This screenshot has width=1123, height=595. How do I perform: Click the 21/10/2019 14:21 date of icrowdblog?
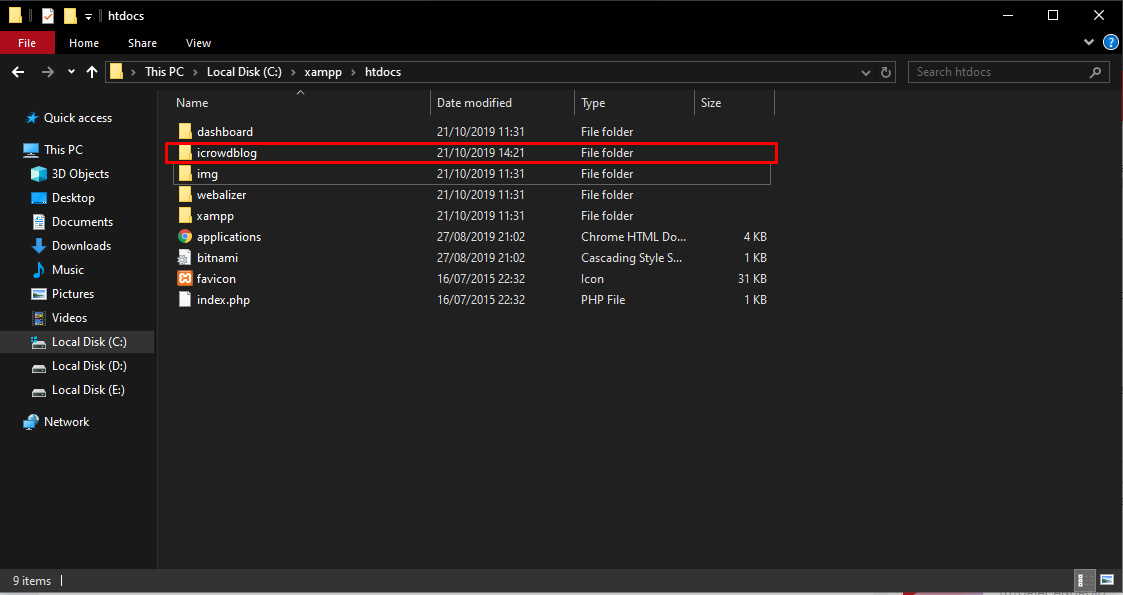[x=481, y=153]
